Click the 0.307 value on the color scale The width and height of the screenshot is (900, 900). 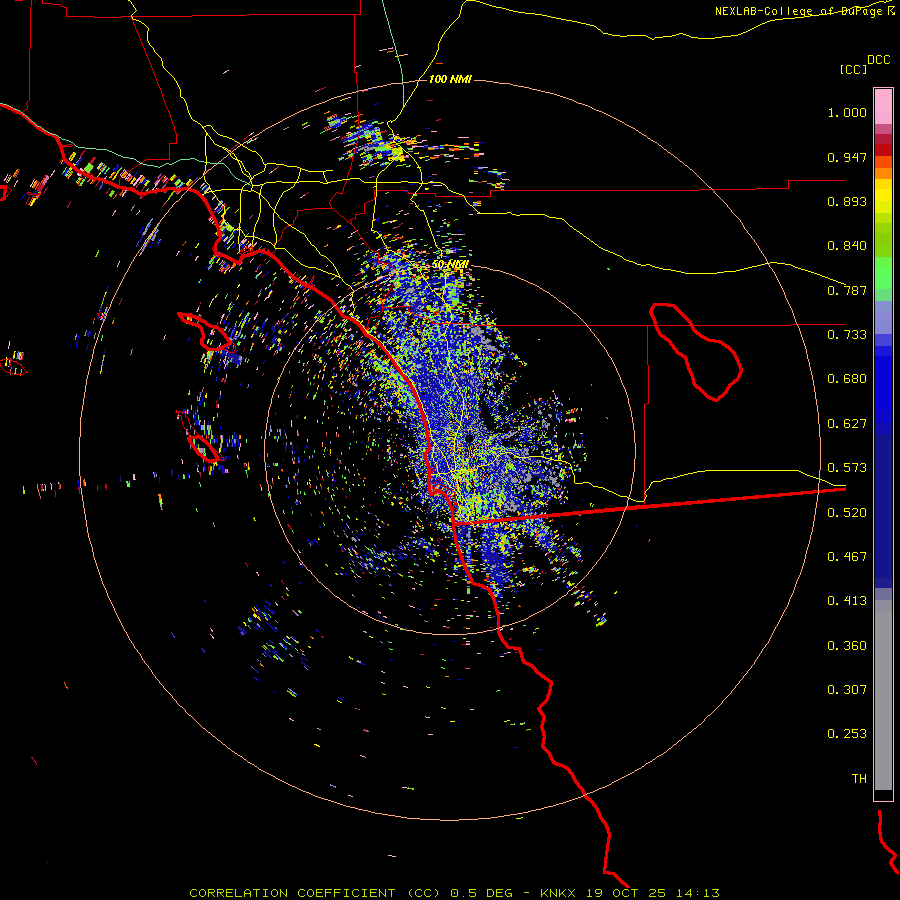point(847,690)
